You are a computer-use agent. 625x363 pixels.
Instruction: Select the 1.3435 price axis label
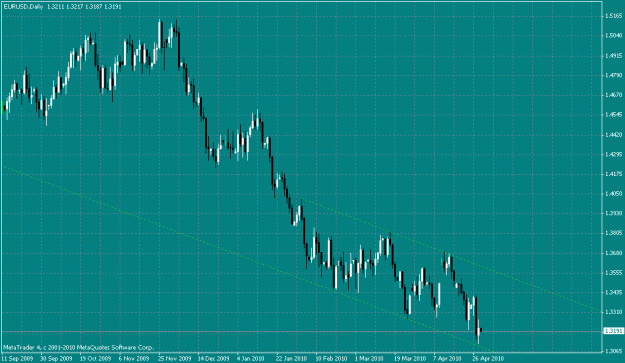(x=614, y=292)
